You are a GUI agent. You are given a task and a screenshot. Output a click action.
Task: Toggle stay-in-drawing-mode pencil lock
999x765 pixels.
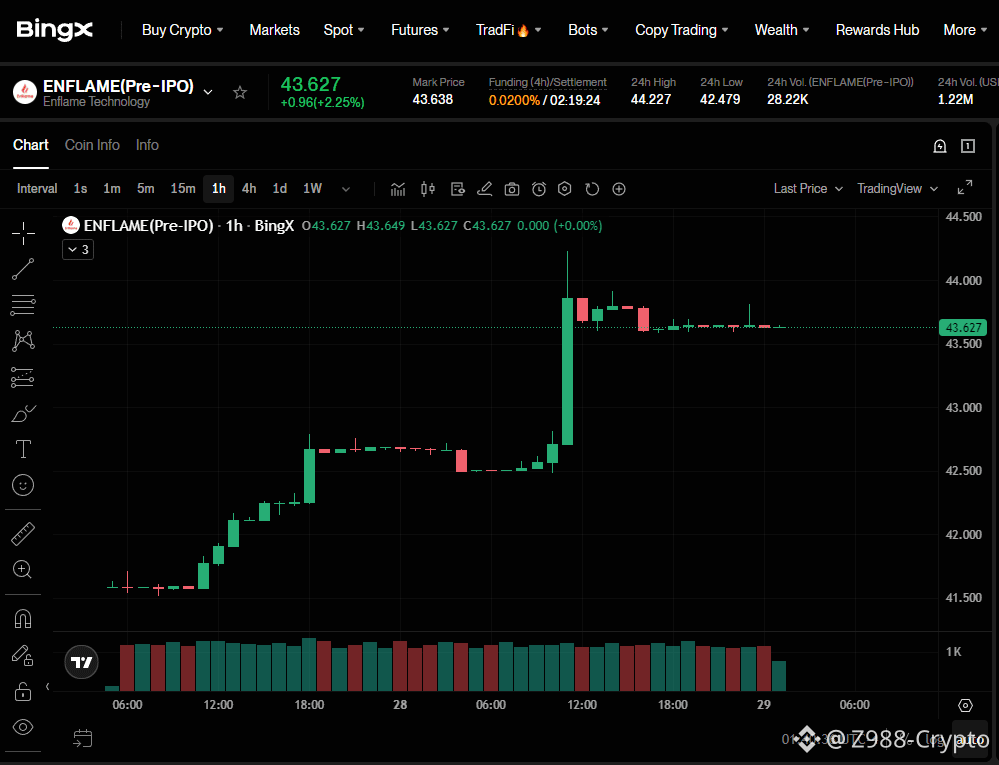[x=23, y=655]
